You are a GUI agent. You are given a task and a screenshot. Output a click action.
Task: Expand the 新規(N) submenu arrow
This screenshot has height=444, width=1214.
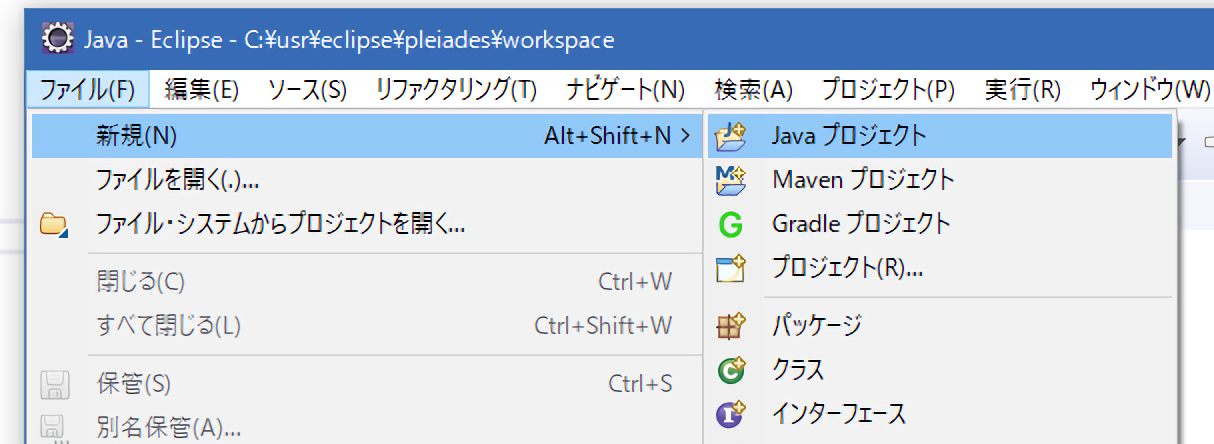[685, 136]
